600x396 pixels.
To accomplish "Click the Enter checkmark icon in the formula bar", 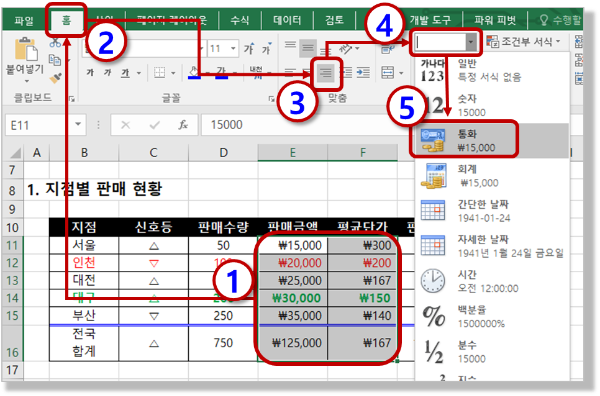I will coord(155,125).
